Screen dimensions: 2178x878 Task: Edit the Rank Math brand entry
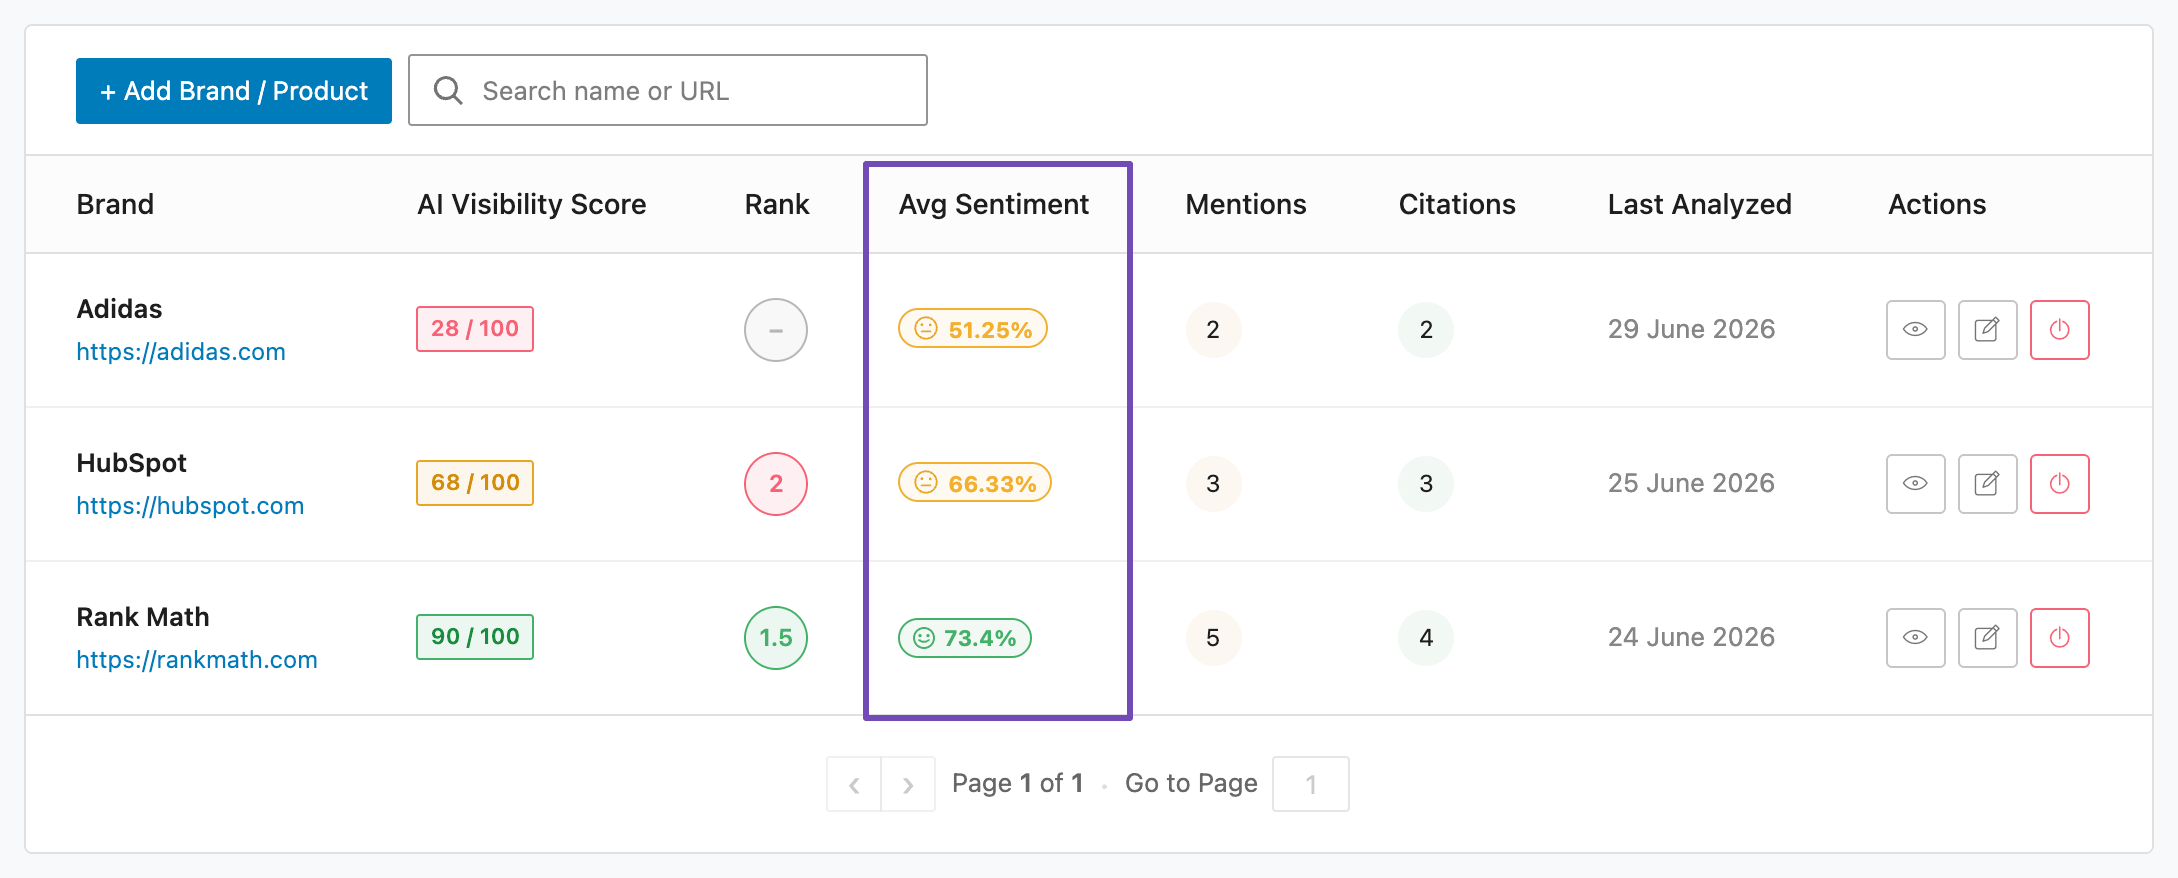click(1987, 638)
